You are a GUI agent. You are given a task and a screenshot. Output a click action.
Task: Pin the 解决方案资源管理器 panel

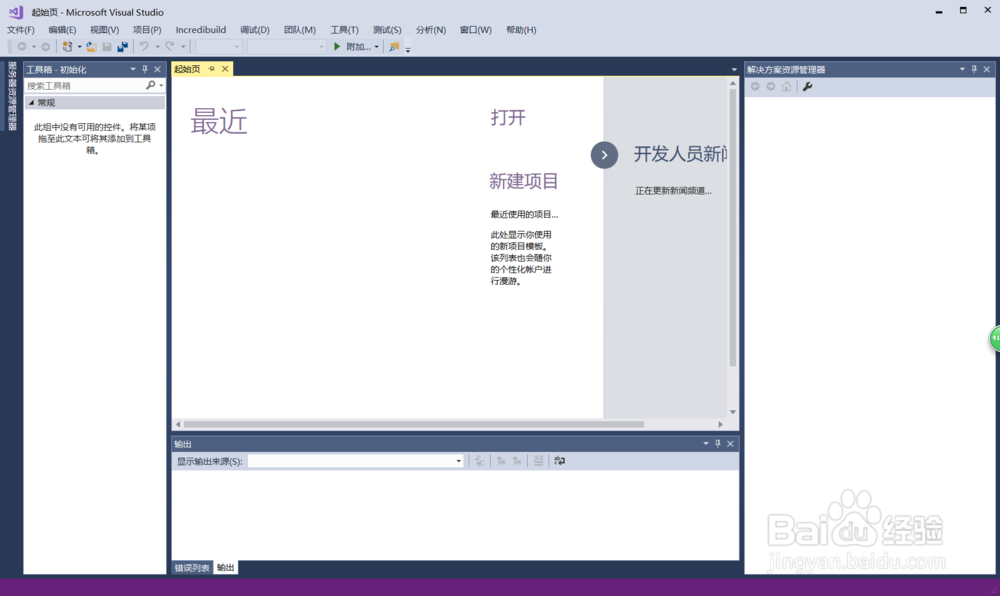pos(974,69)
